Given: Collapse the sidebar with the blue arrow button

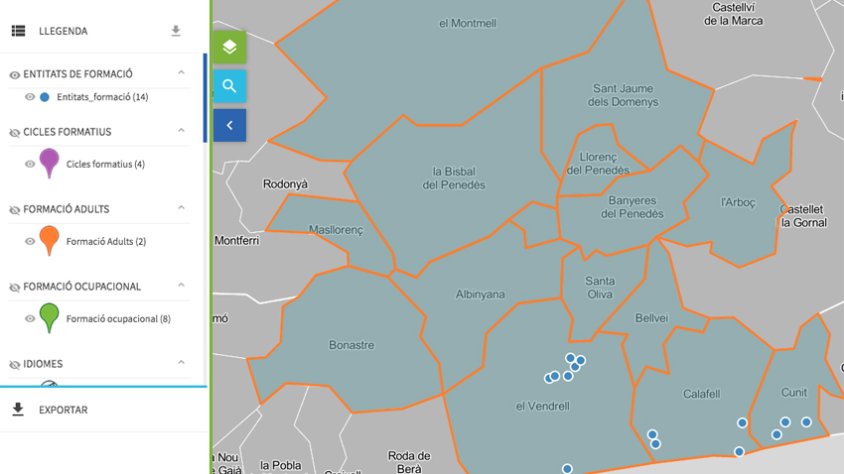Looking at the screenshot, I should tap(230, 125).
